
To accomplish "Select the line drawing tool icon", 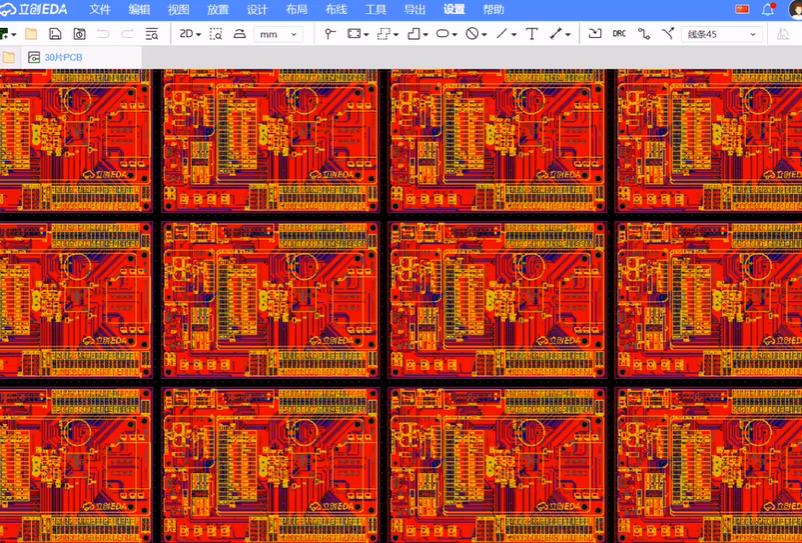I will point(502,34).
